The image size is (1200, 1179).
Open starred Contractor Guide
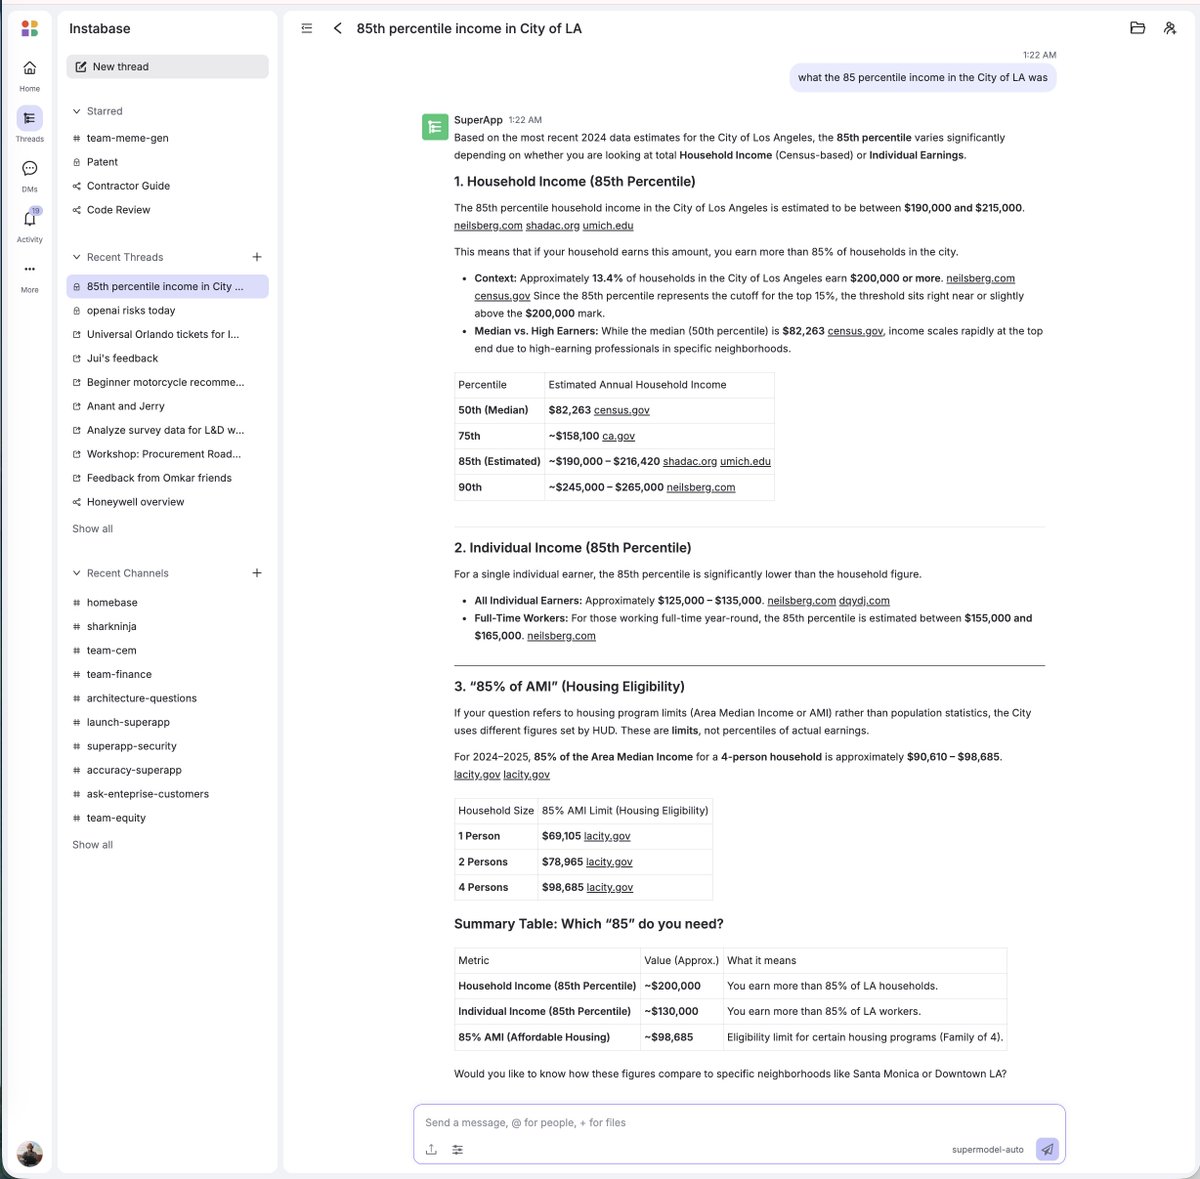tap(168, 186)
